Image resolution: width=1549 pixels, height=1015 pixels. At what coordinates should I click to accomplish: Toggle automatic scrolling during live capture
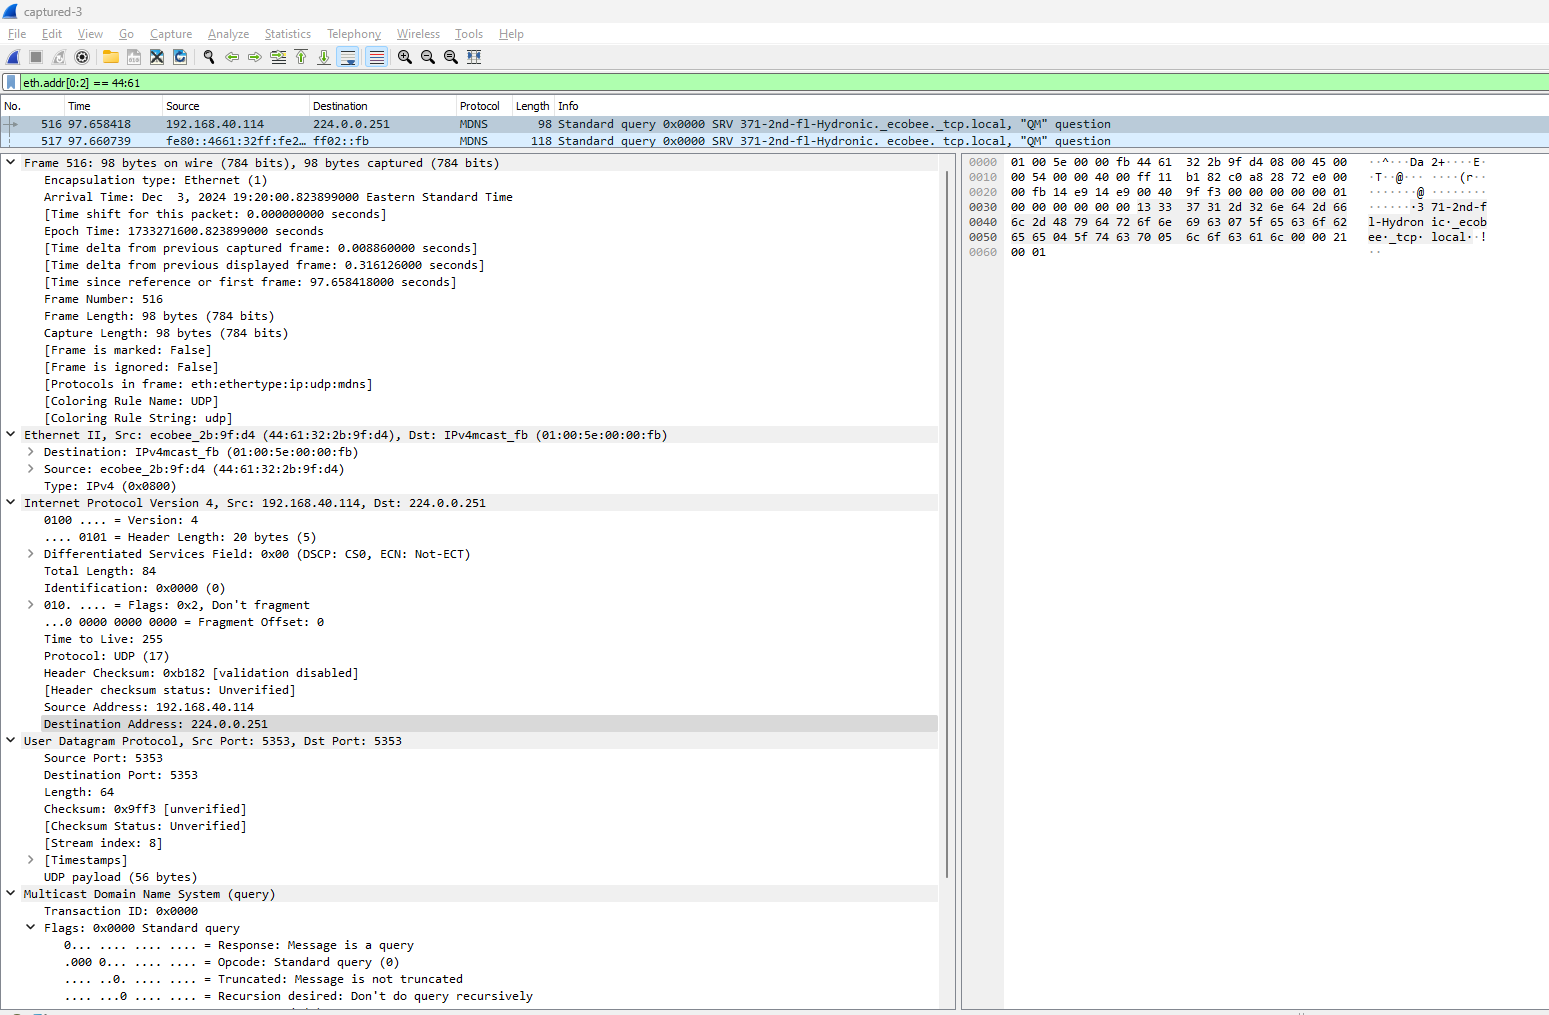[347, 57]
